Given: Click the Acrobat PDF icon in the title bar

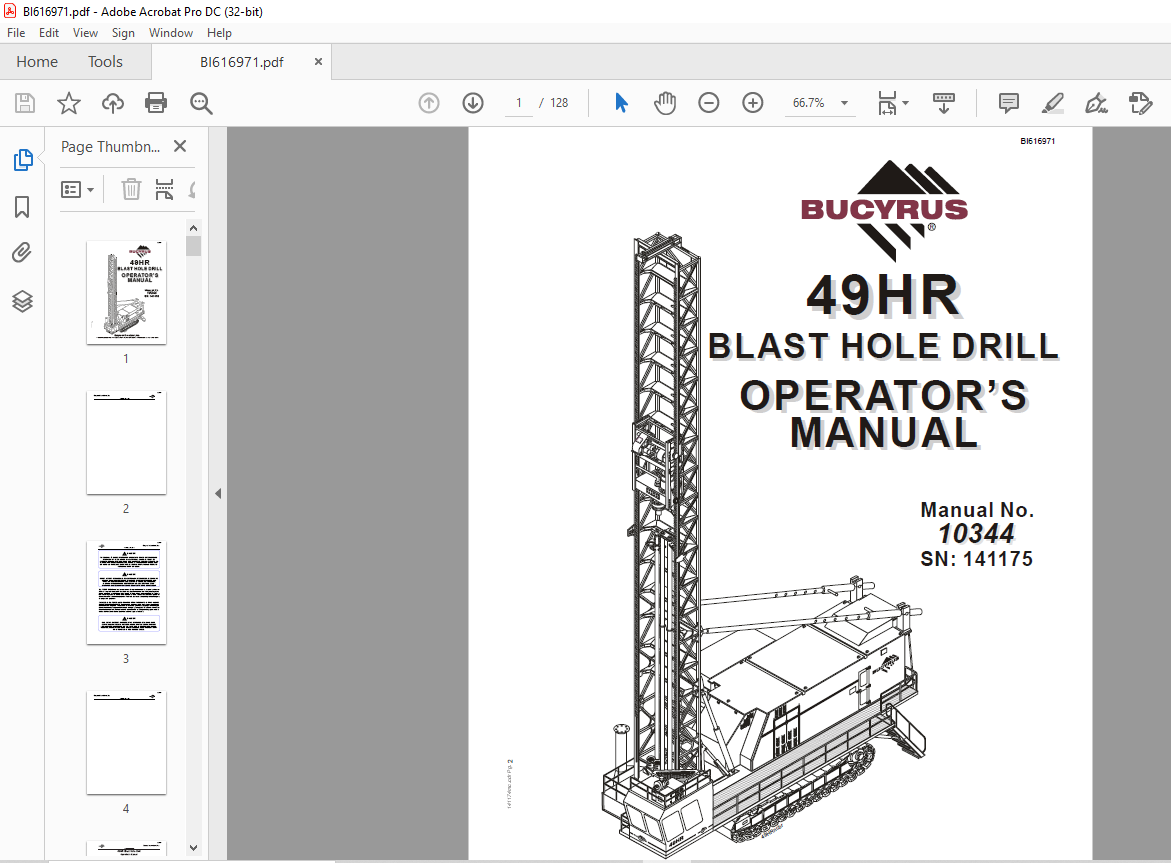Looking at the screenshot, I should (10, 11).
